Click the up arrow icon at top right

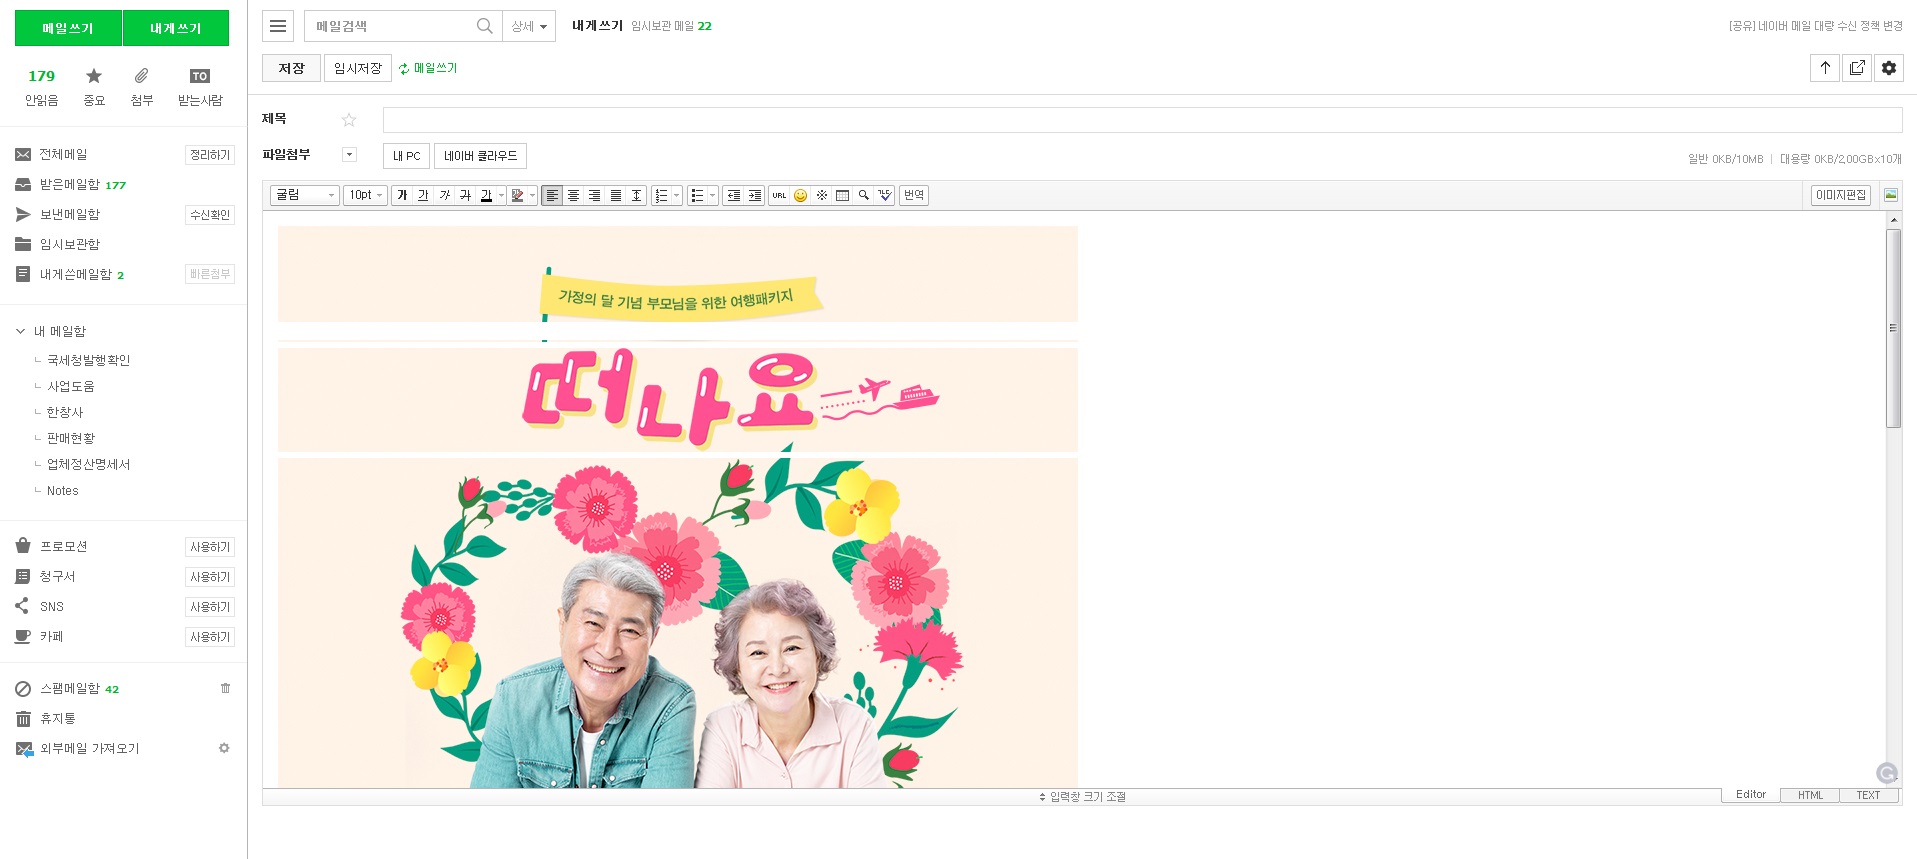coord(1825,68)
